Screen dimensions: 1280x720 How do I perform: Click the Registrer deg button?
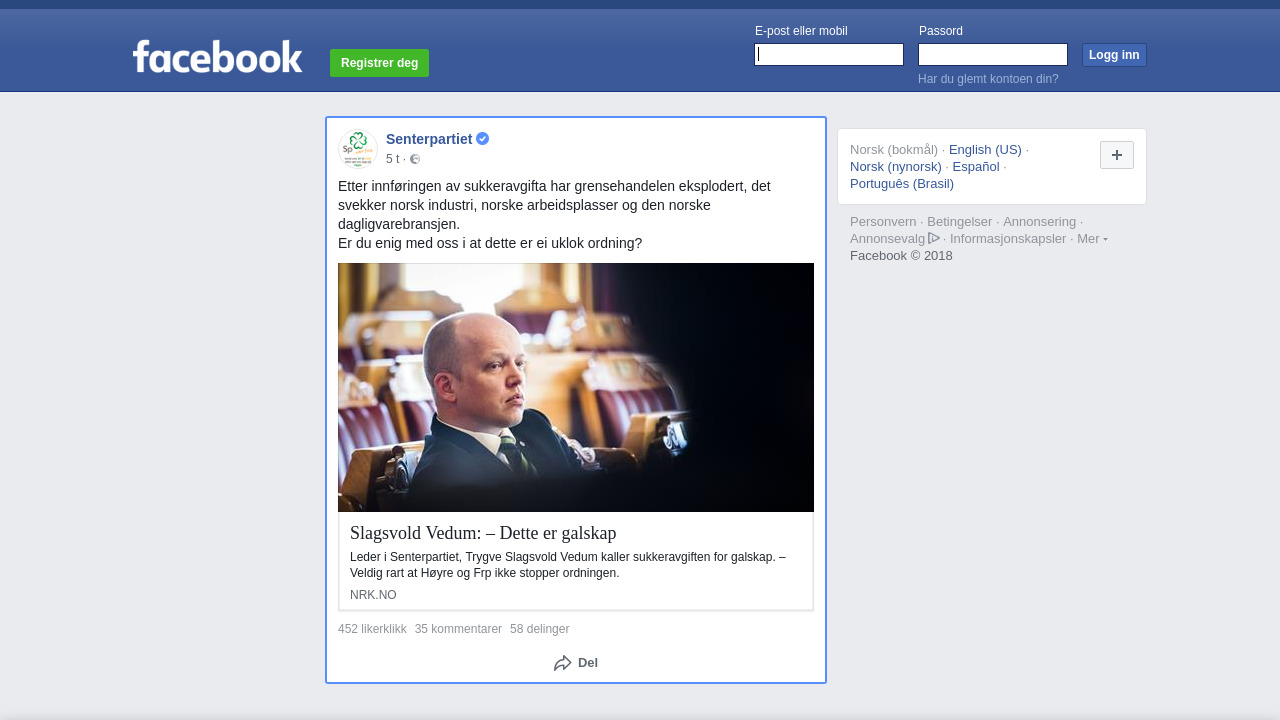[379, 63]
